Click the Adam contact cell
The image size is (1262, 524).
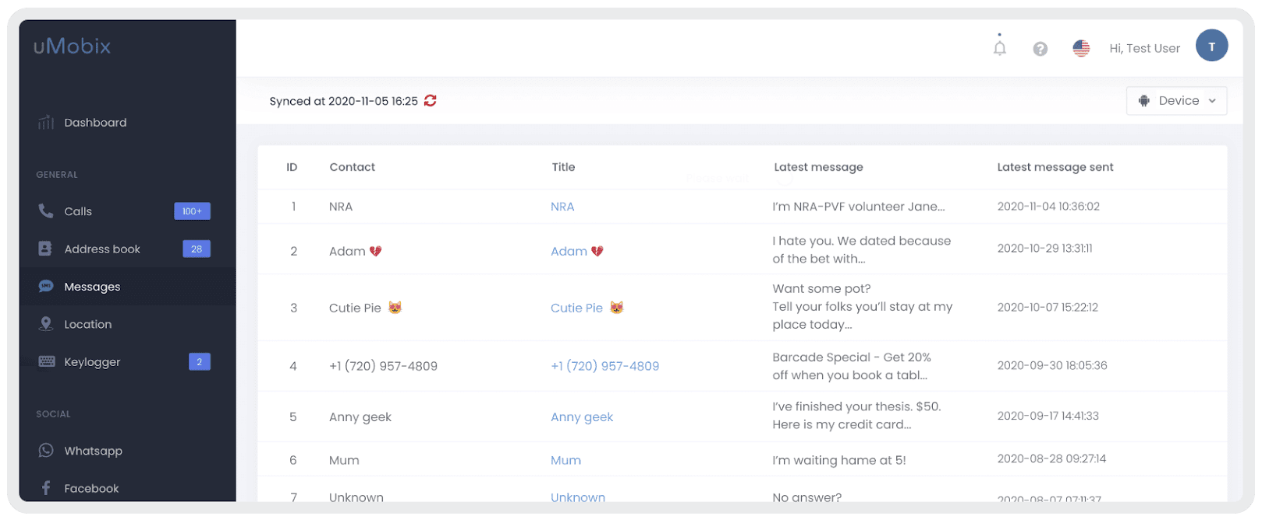(x=355, y=251)
